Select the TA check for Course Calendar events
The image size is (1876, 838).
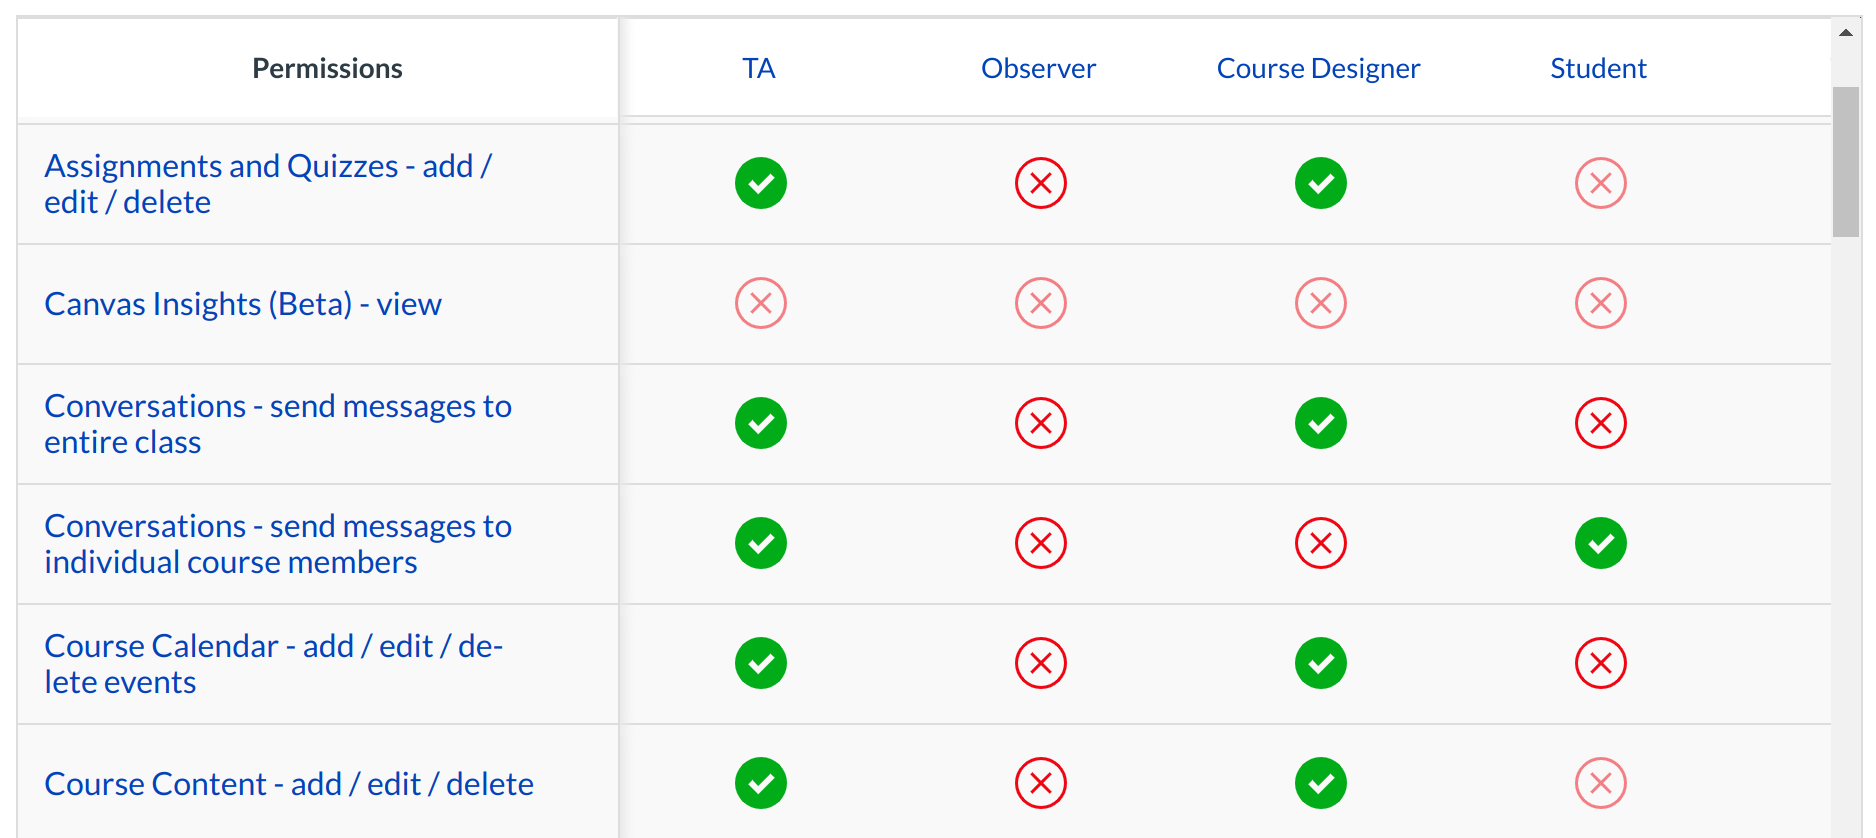761,662
